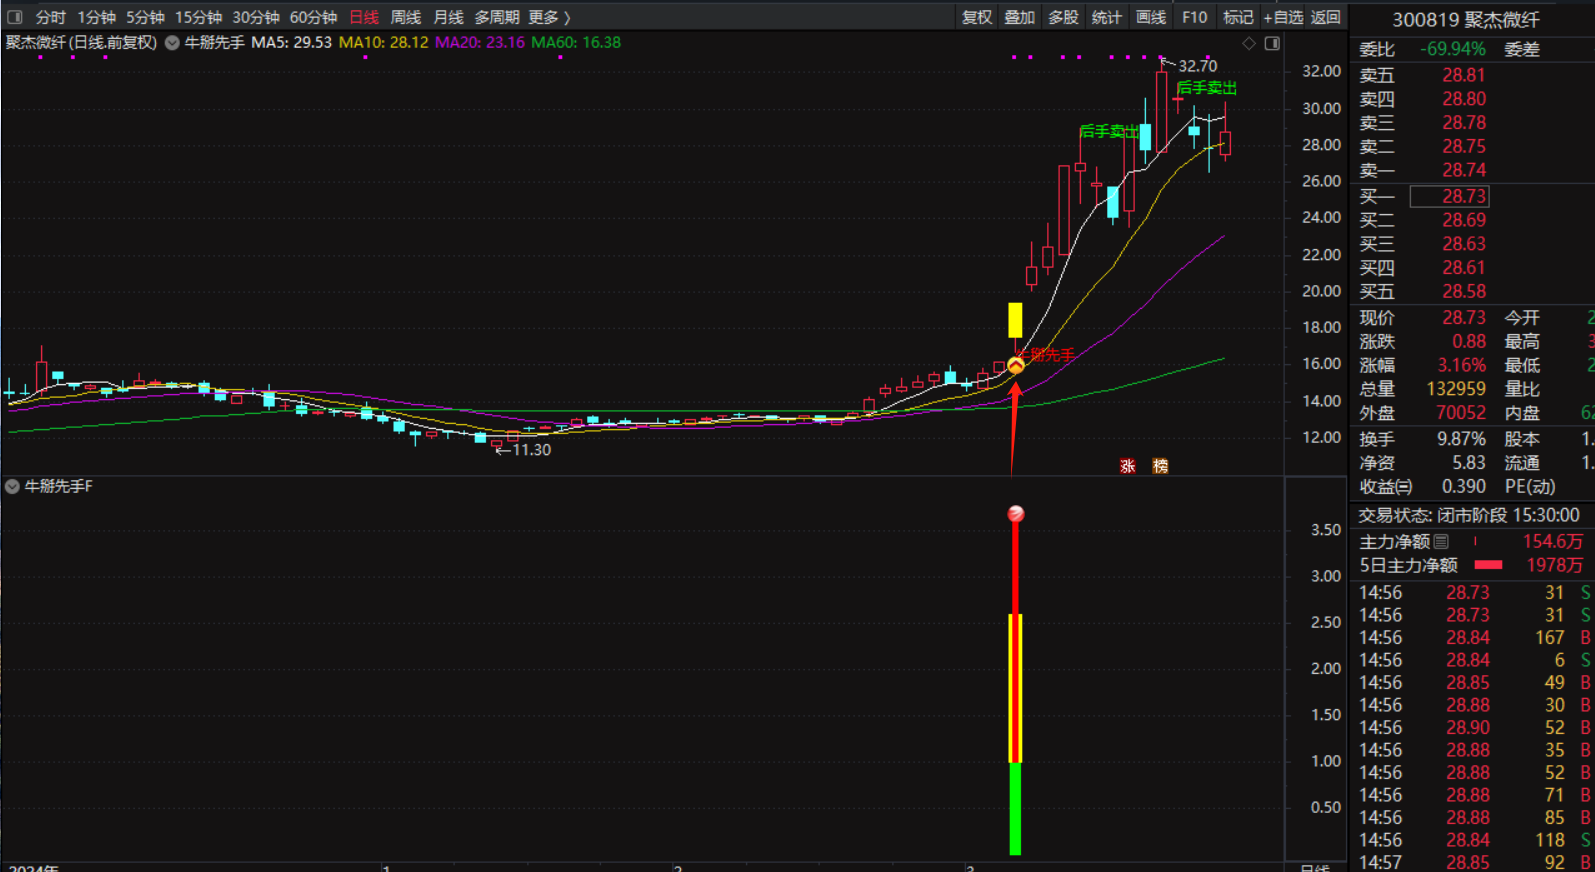The height and width of the screenshot is (872, 1595).
Task: Switch to the 周线 weekly chart tab
Action: [405, 17]
